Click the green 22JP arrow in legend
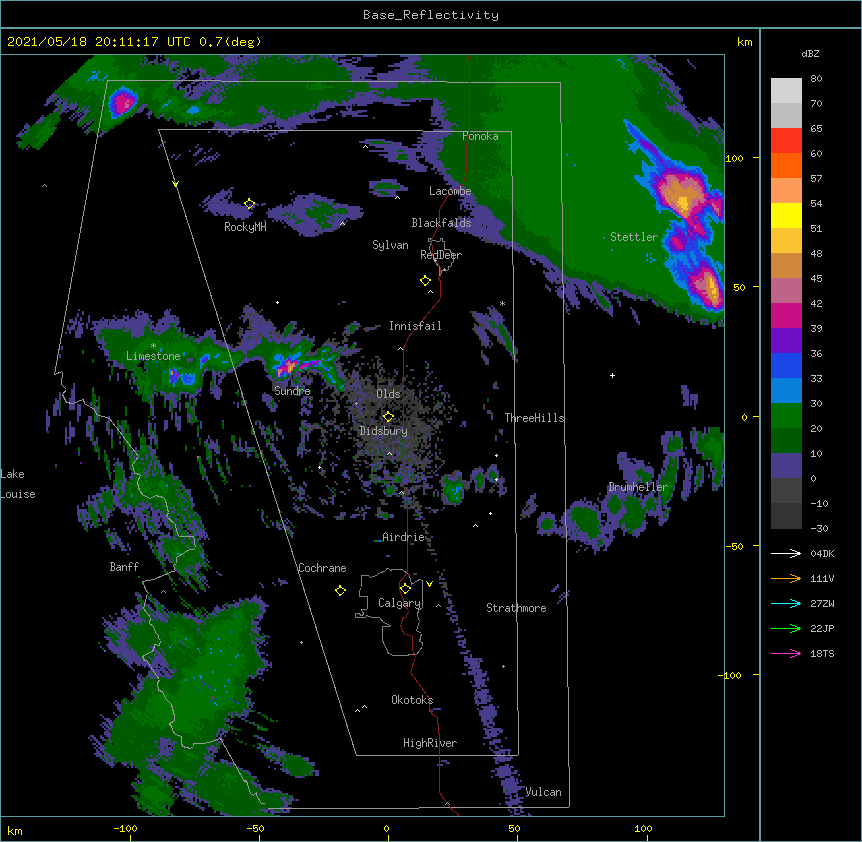Screen dimensions: 862x842 pos(786,628)
